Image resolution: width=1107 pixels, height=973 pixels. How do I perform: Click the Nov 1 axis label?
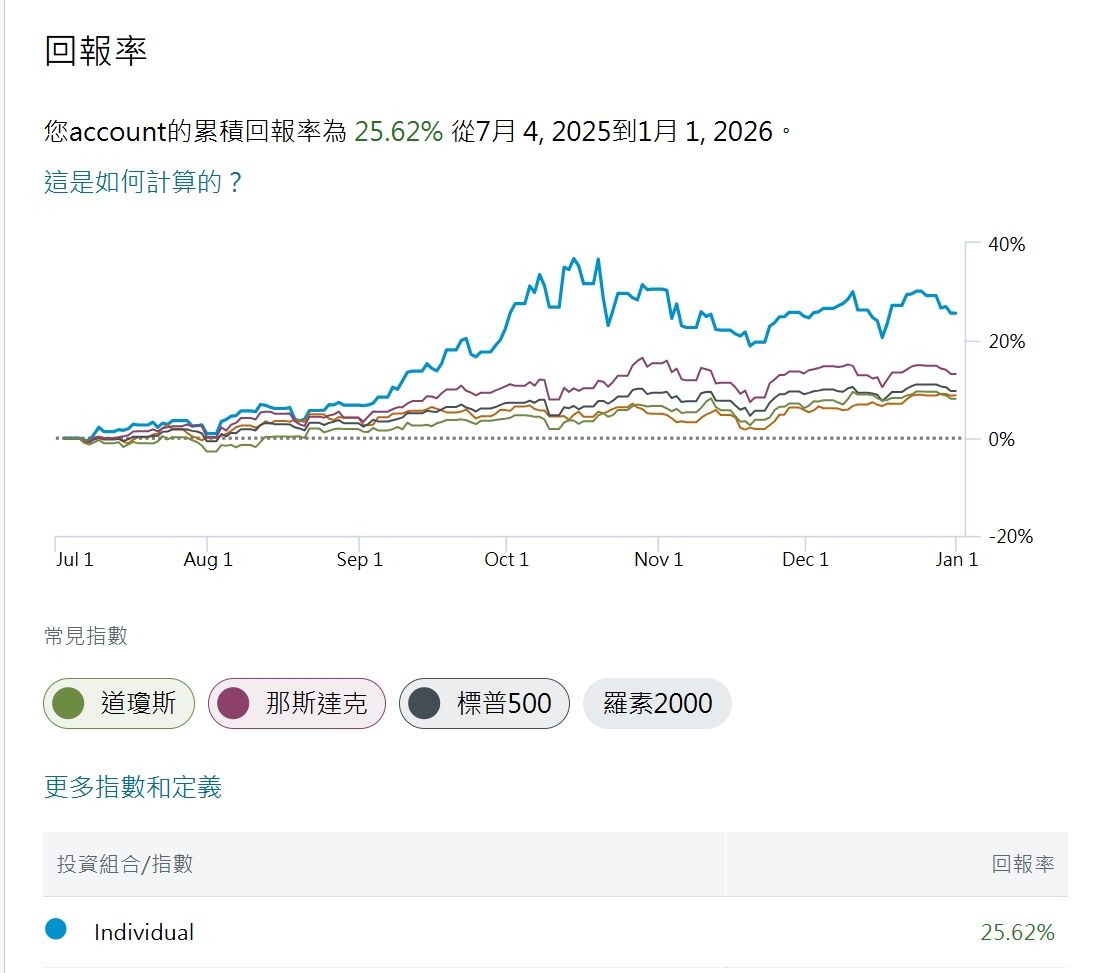(x=659, y=559)
